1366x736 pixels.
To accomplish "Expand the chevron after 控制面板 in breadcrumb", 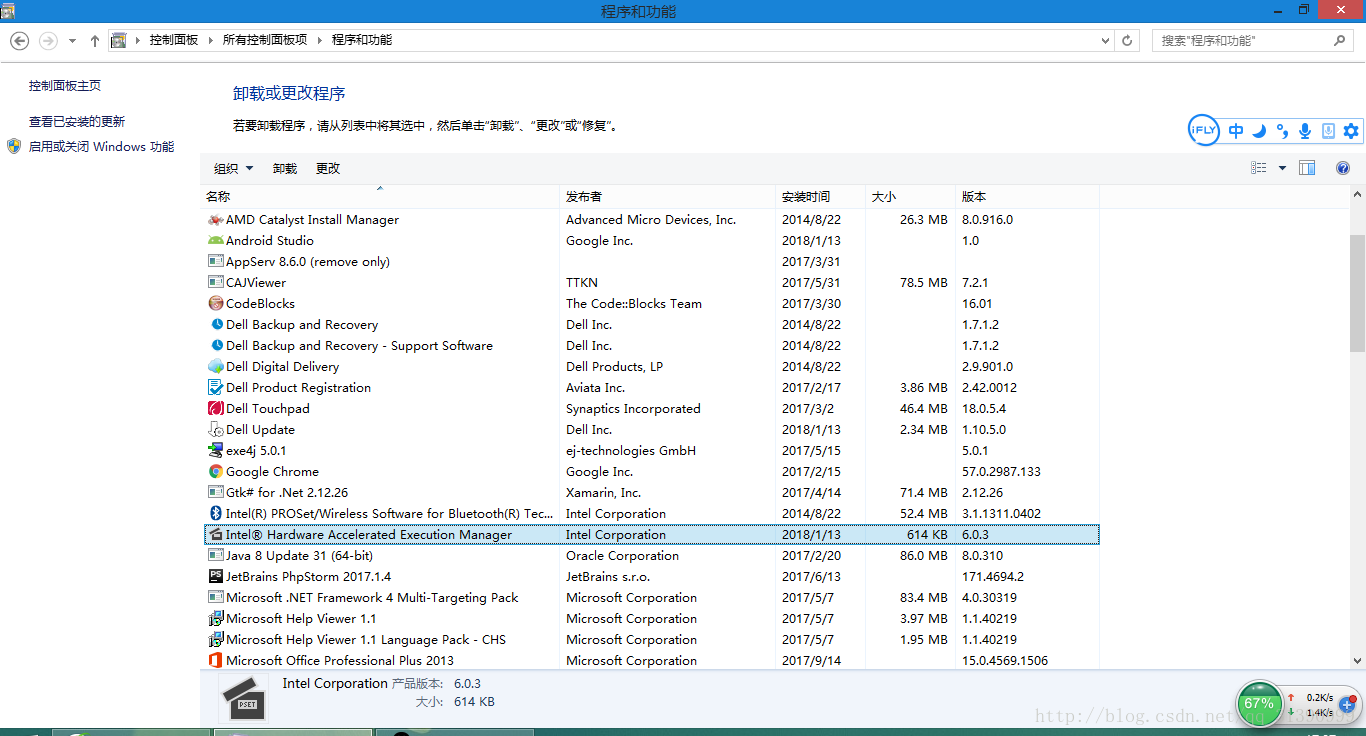I will 210,41.
